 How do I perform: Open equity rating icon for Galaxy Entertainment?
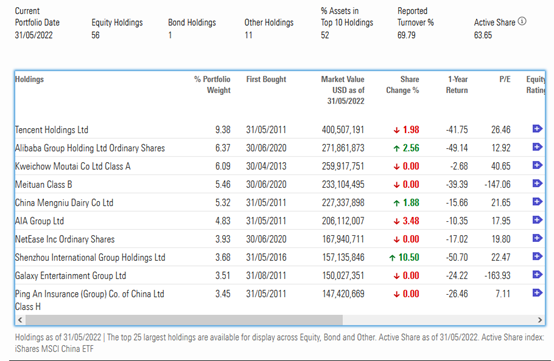(x=537, y=275)
